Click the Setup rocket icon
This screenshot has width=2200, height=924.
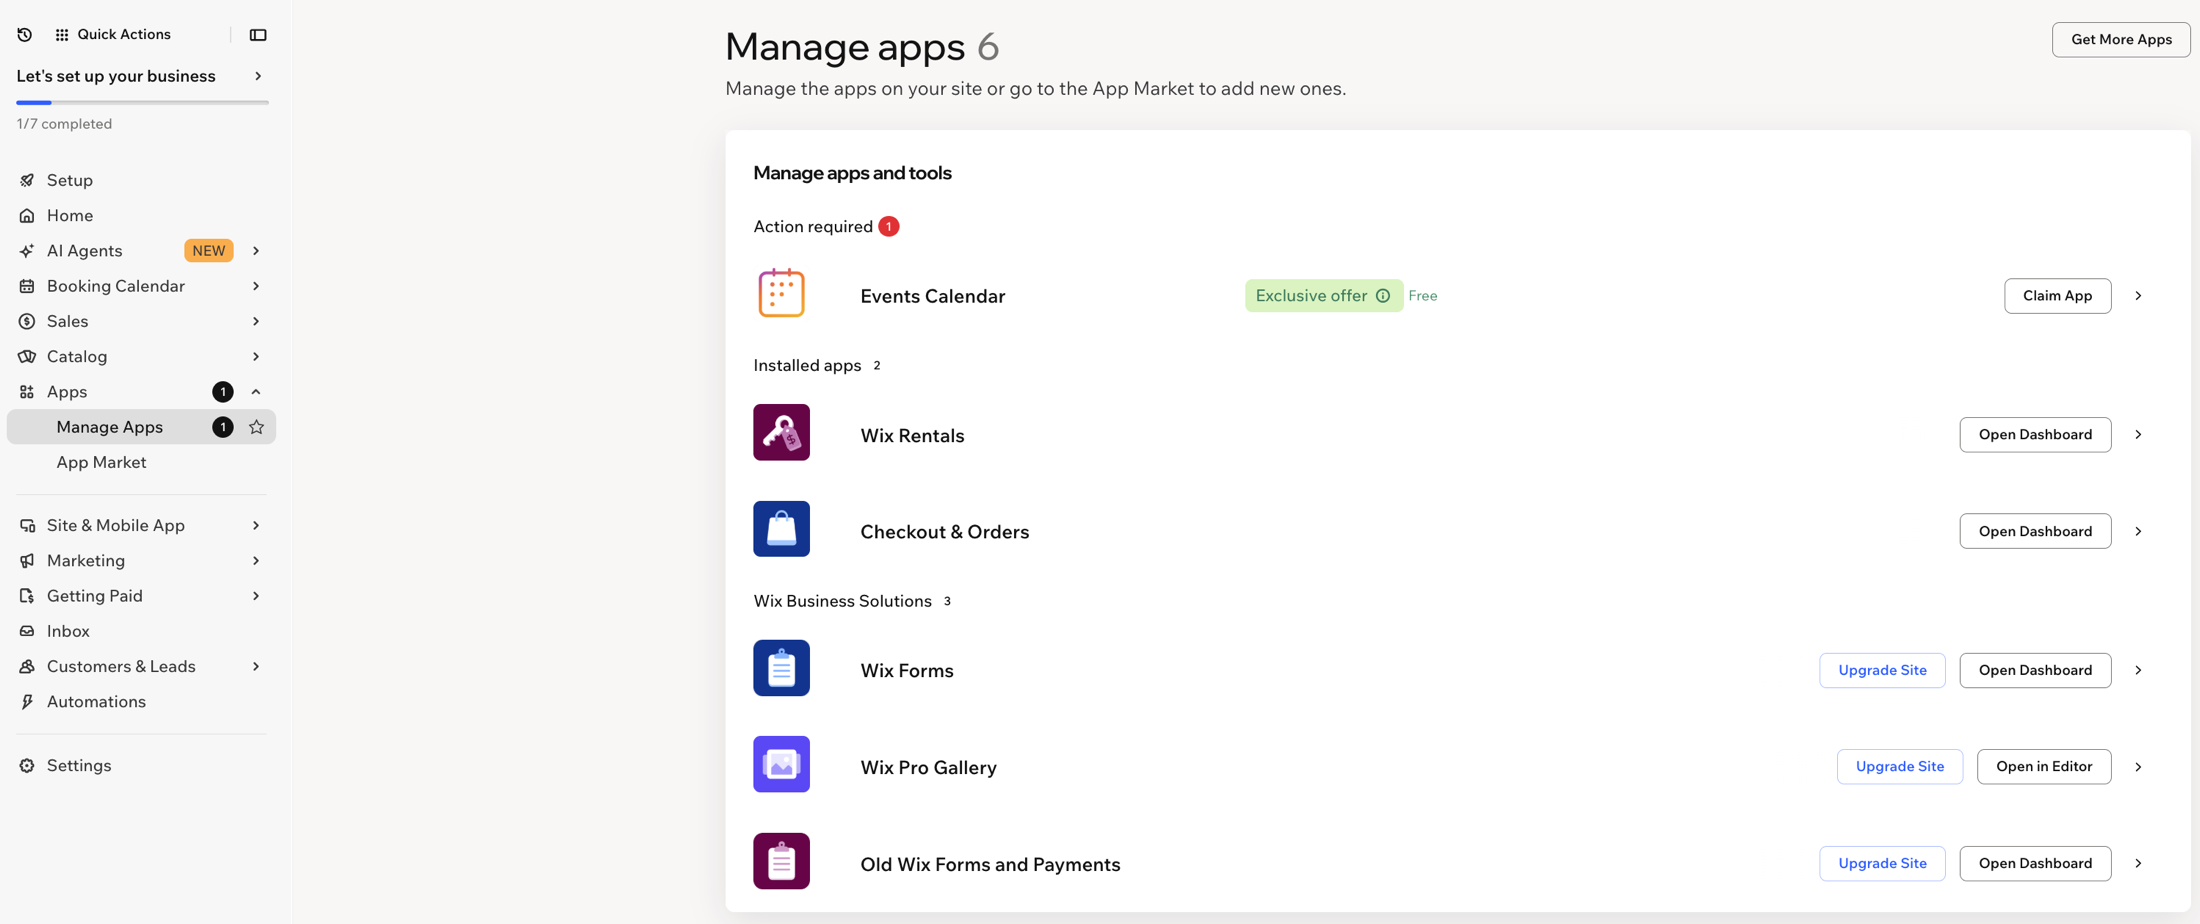(x=27, y=181)
